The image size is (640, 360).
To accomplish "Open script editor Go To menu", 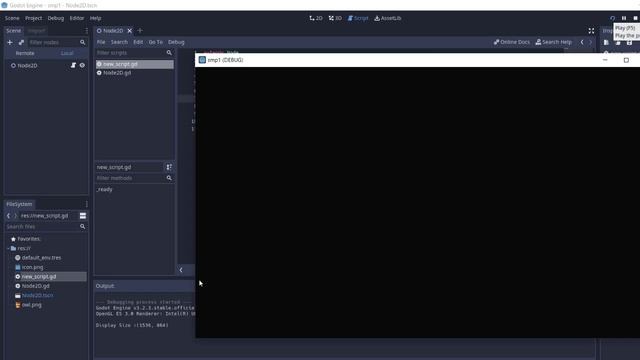I will (156, 42).
